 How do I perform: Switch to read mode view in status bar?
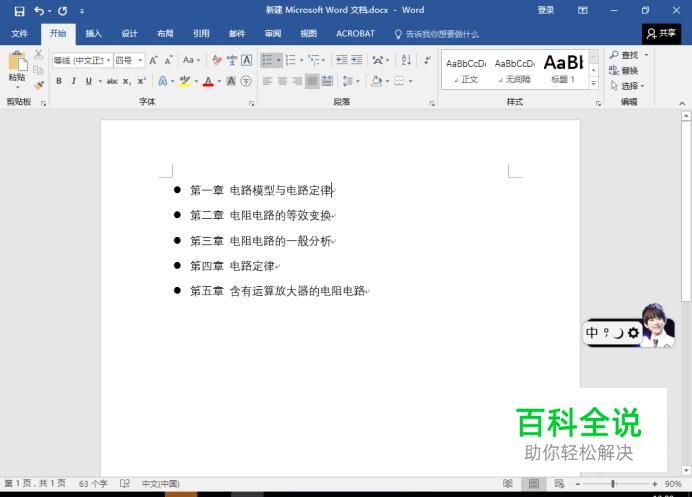click(508, 484)
